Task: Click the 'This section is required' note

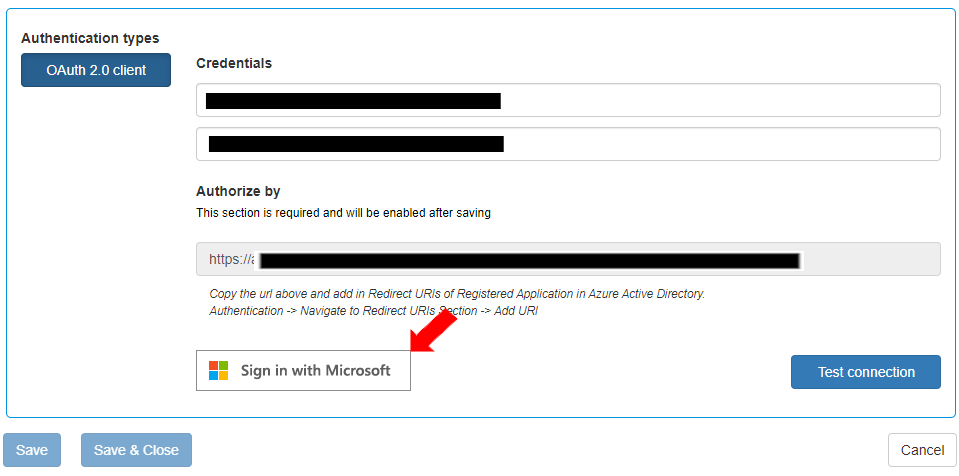Action: (343, 213)
